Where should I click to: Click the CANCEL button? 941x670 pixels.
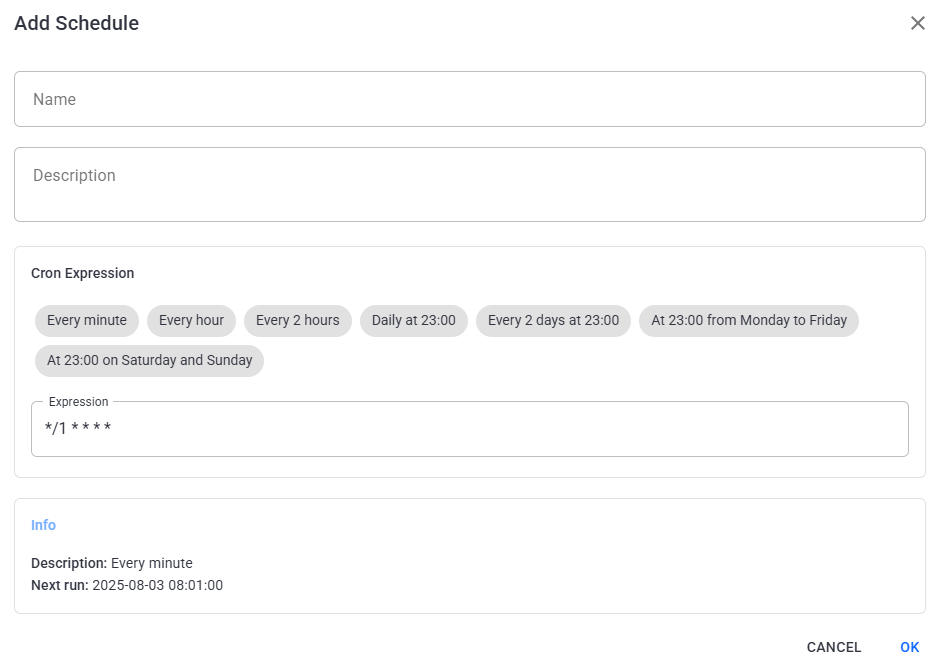pyautogui.click(x=834, y=647)
